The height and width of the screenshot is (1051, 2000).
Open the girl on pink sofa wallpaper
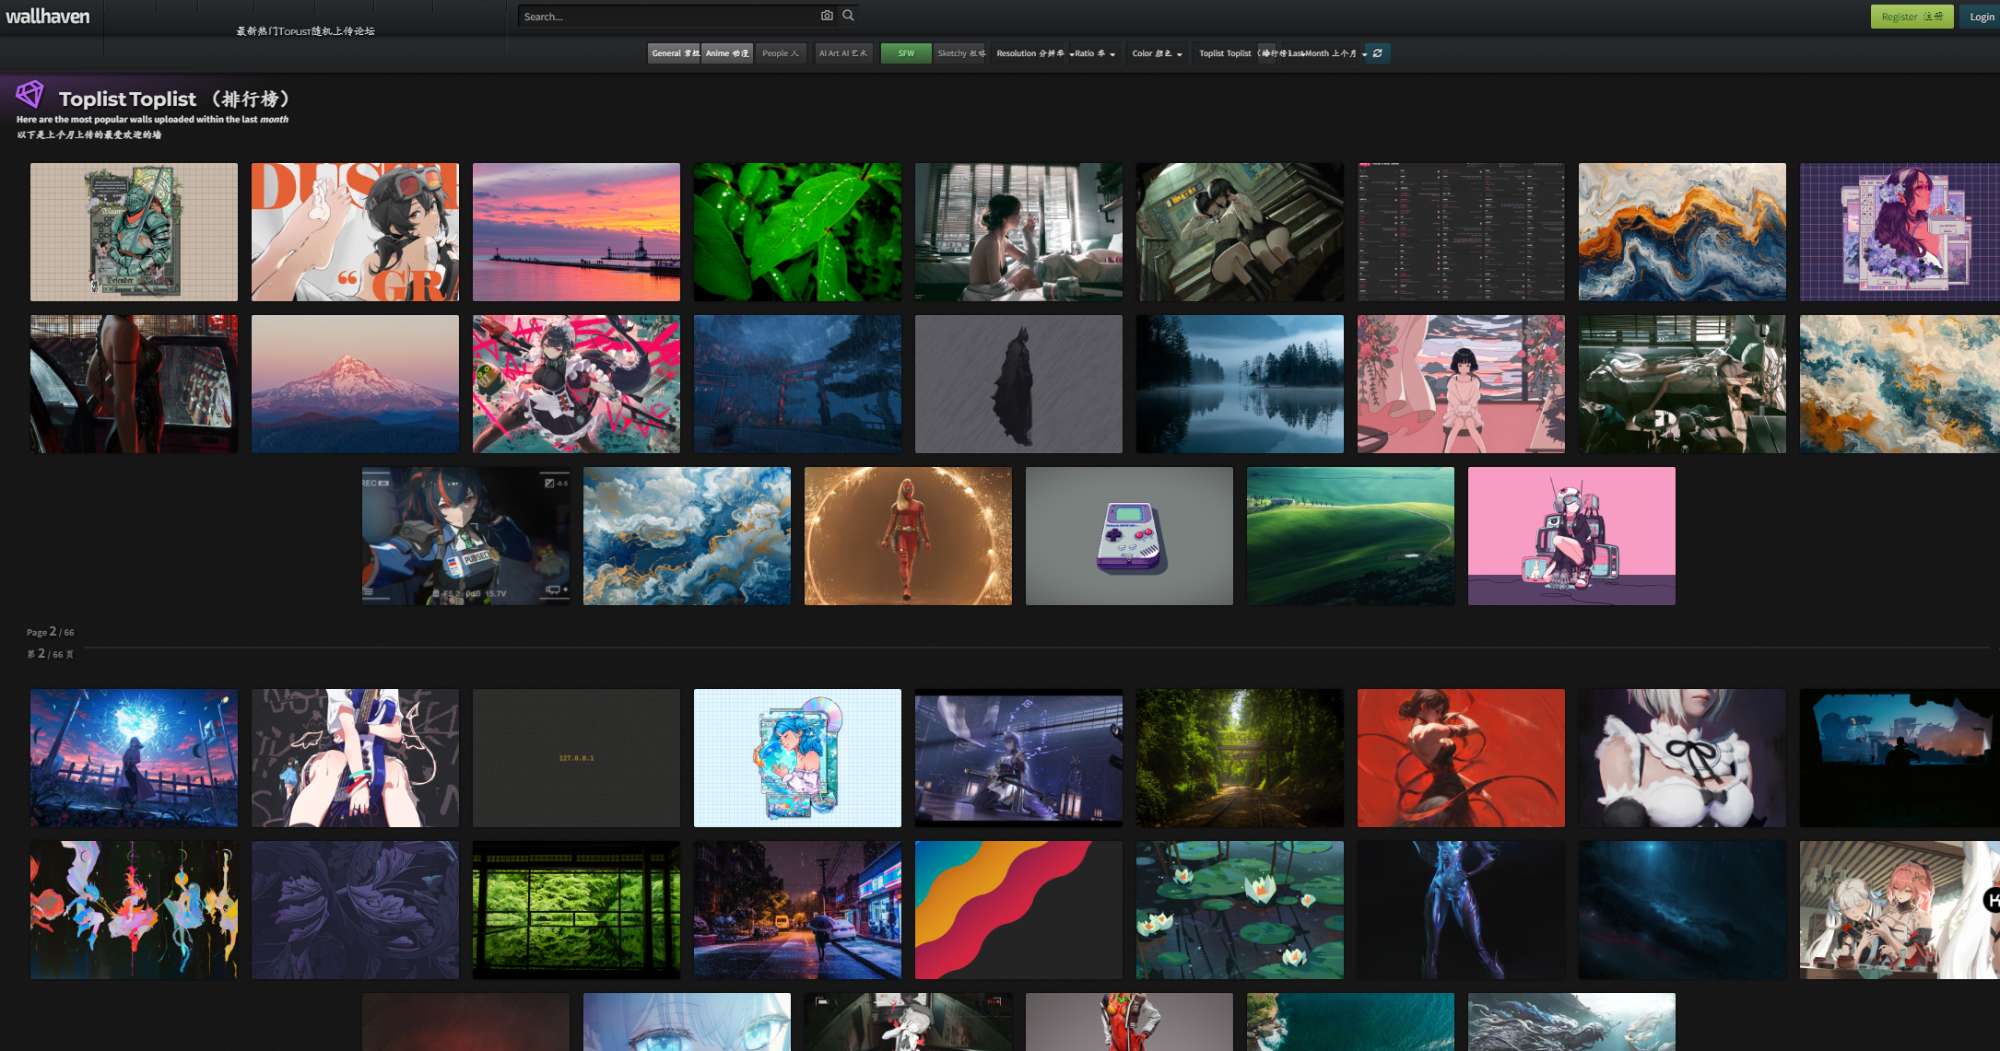click(1461, 384)
